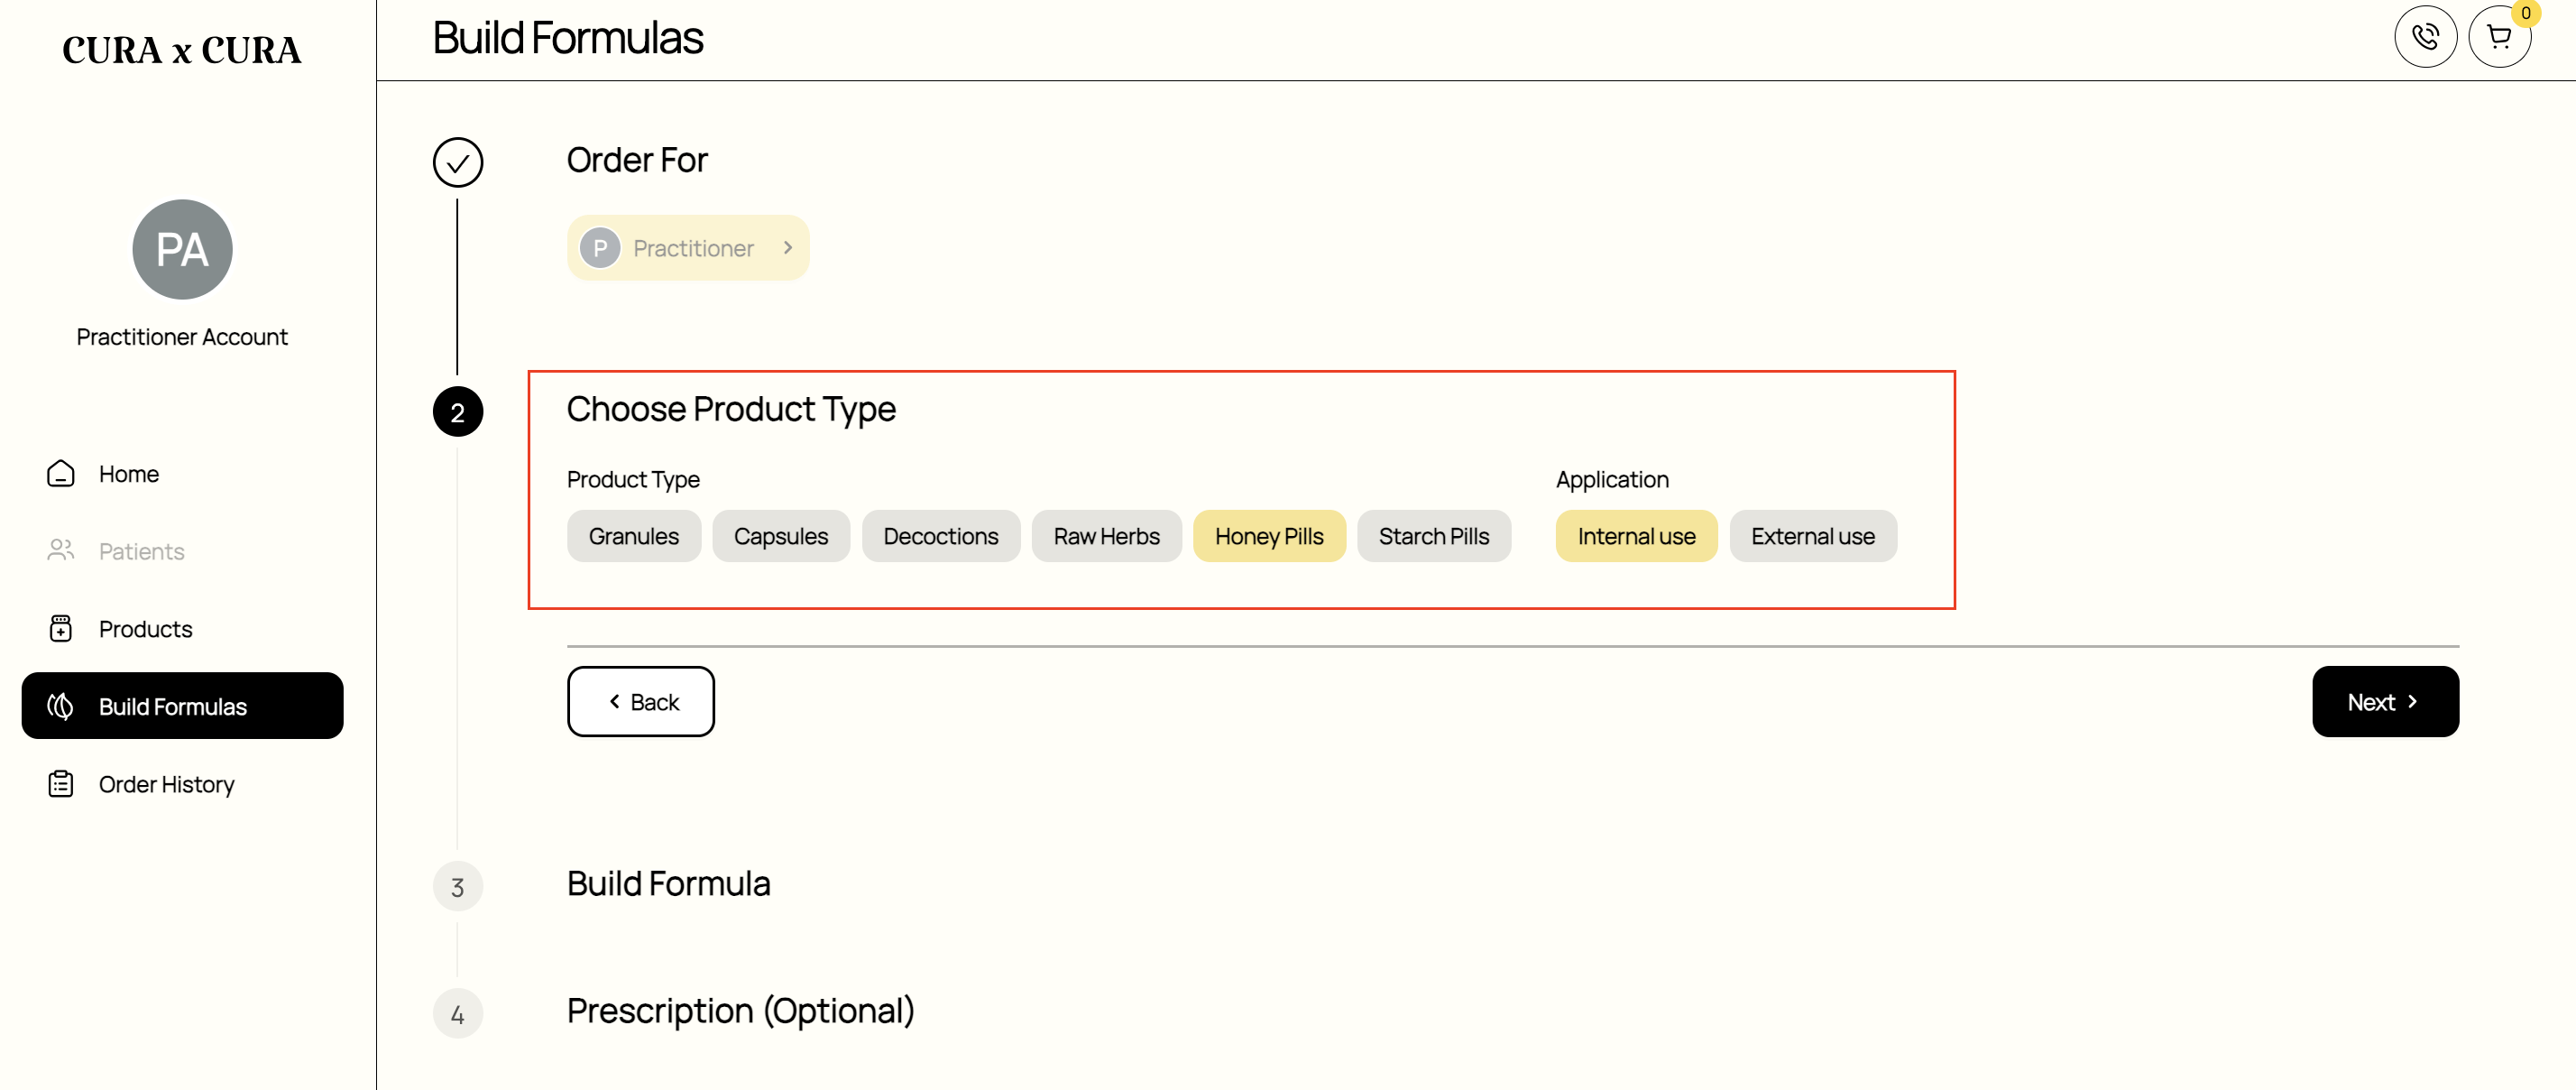The height and width of the screenshot is (1090, 2576).
Task: Select External use application
Action: point(1813,536)
